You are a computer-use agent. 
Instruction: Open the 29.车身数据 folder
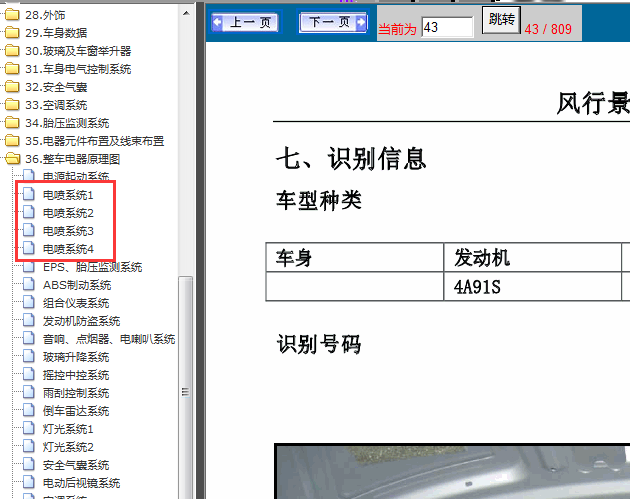pyautogui.click(x=56, y=33)
